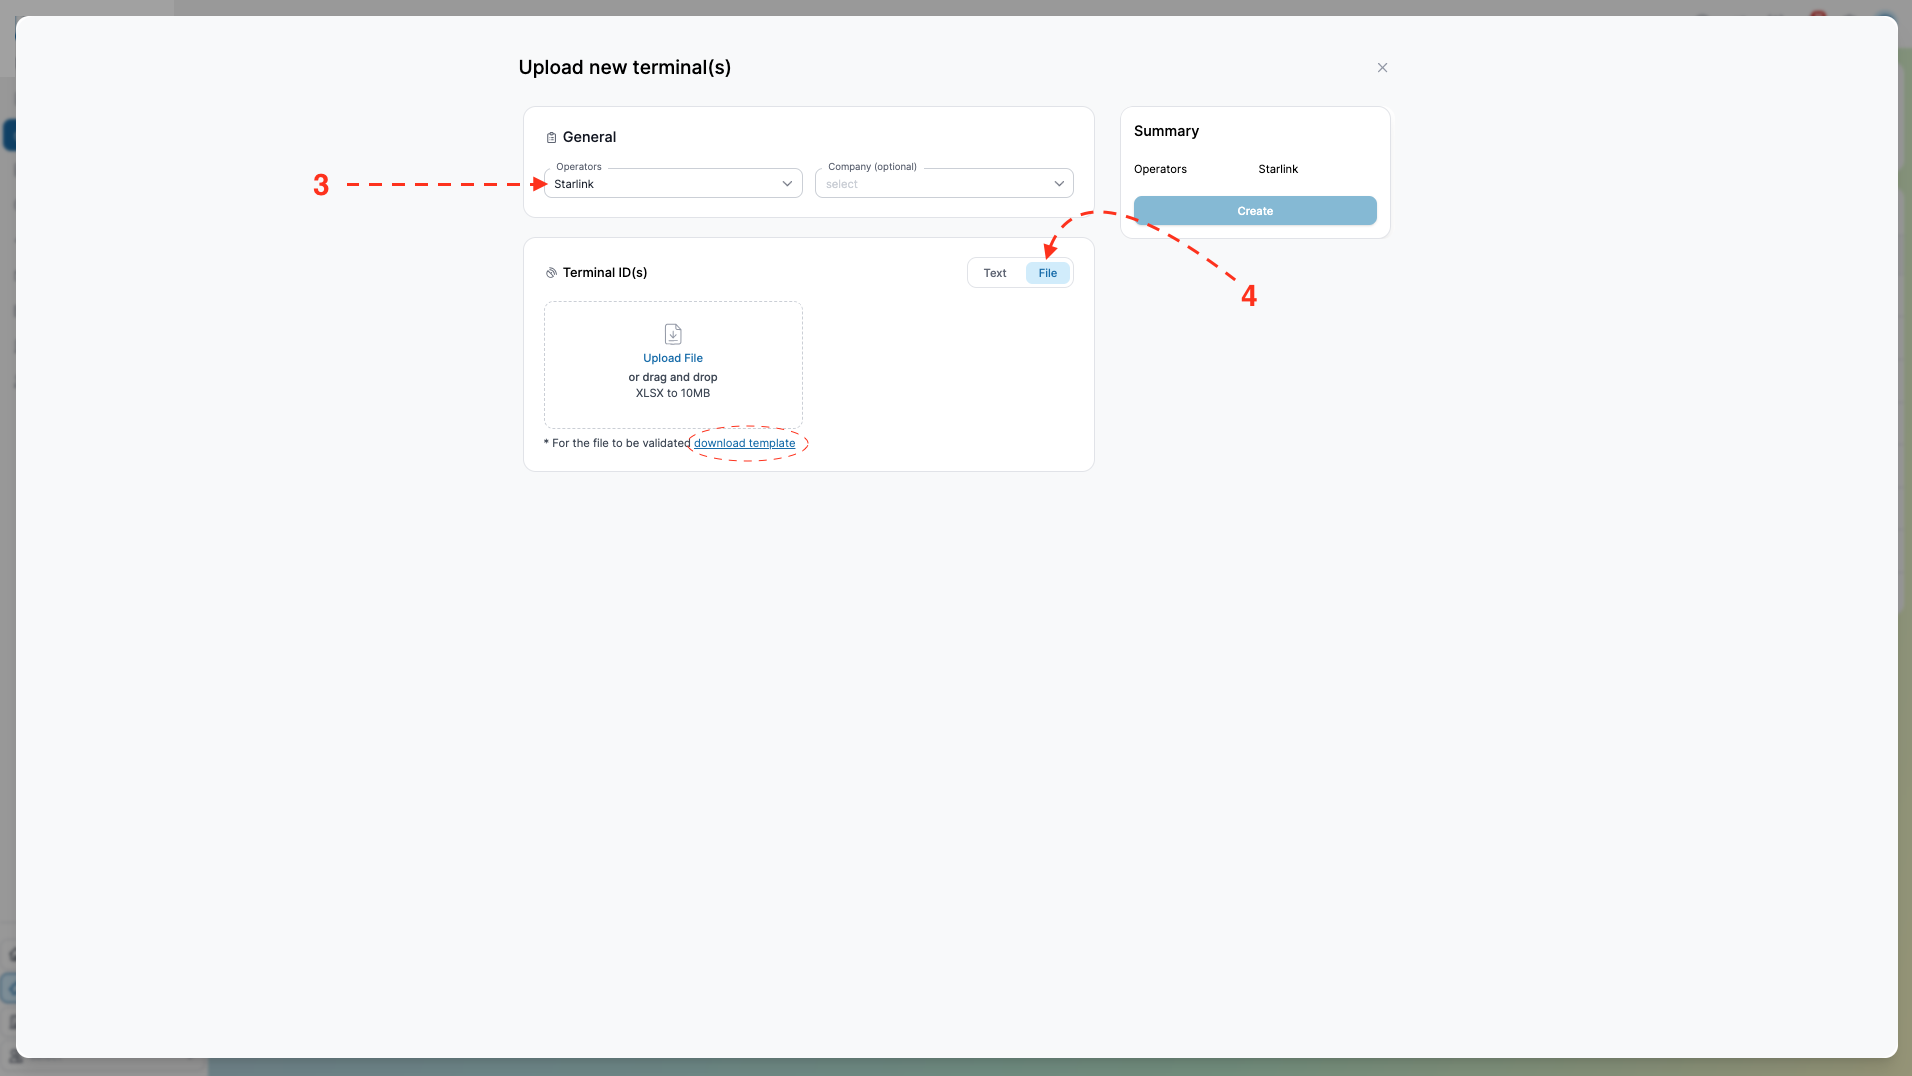Open the Company select field
1912x1076 pixels.
click(944, 183)
